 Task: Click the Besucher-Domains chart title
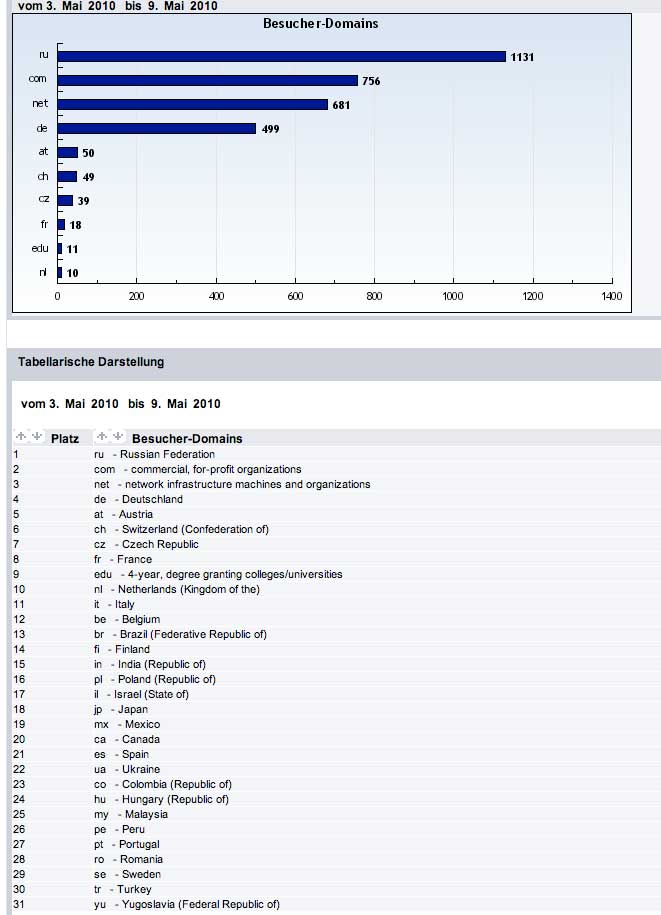pos(321,23)
